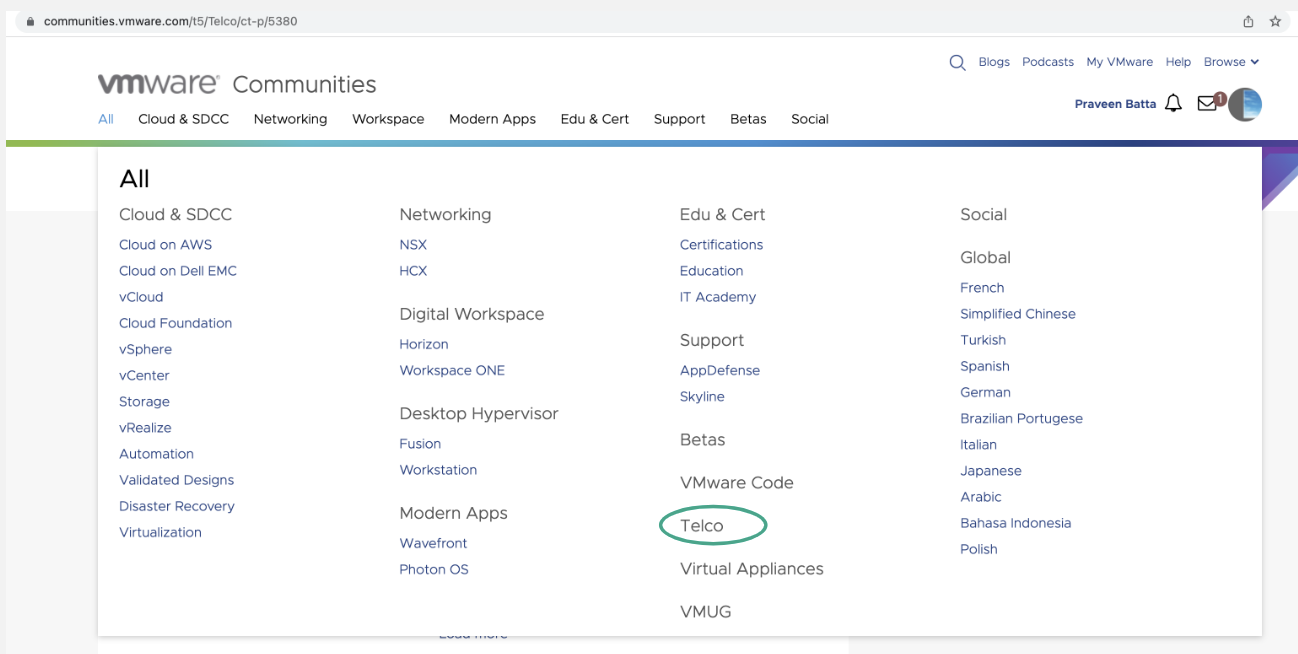Open Workspace ONE link

pos(452,370)
